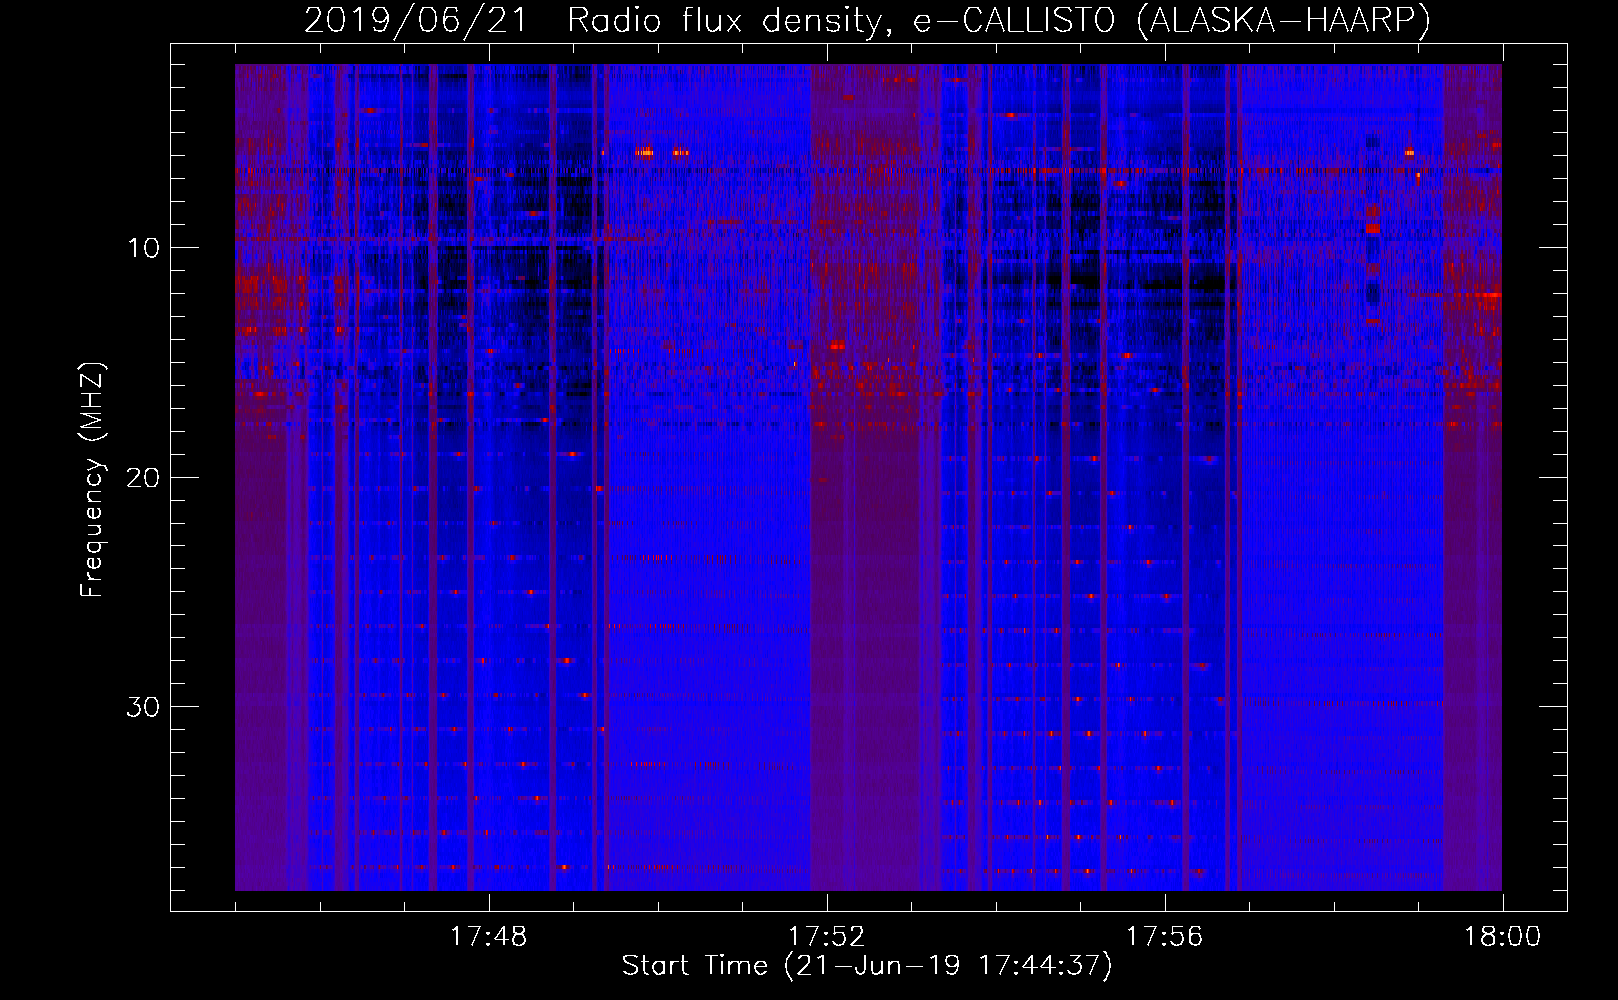Click the 10 MHz frequency tick label

[144, 248]
